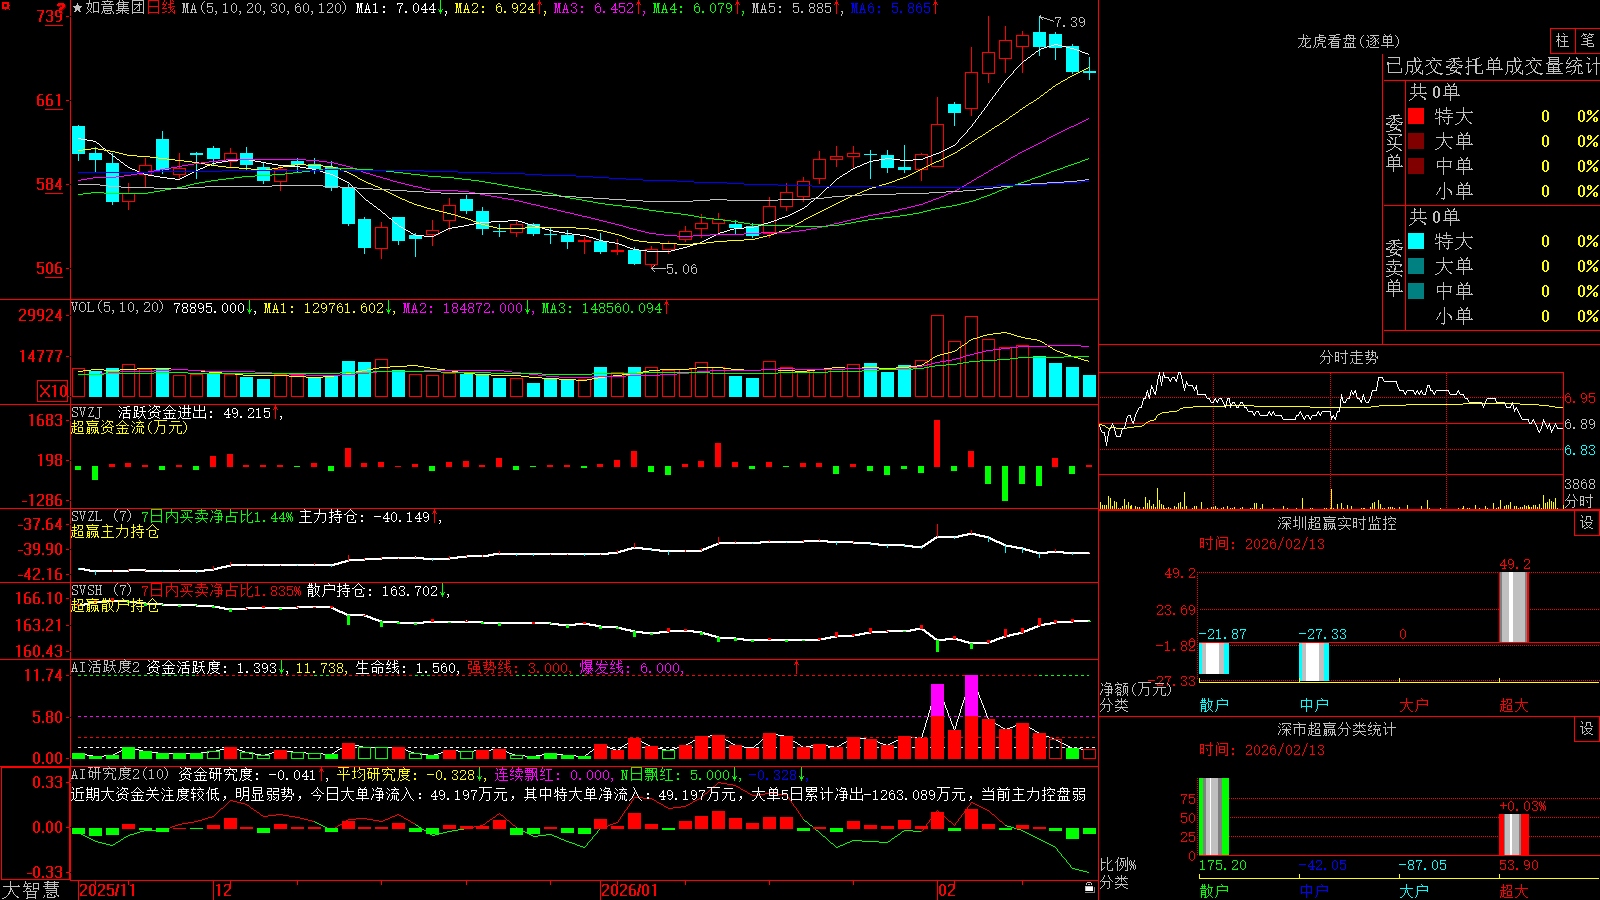This screenshot has width=1600, height=900.
Task: Click the tallest red bar in SVZJ panel
Action: click(937, 444)
